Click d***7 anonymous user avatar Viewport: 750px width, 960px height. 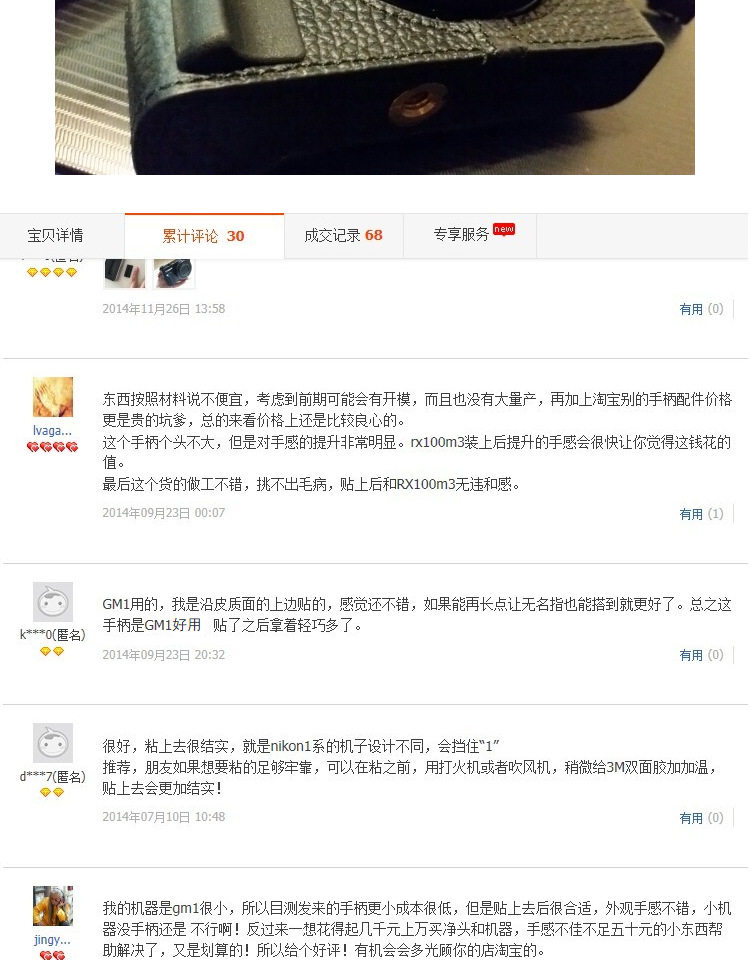pyautogui.click(x=53, y=743)
